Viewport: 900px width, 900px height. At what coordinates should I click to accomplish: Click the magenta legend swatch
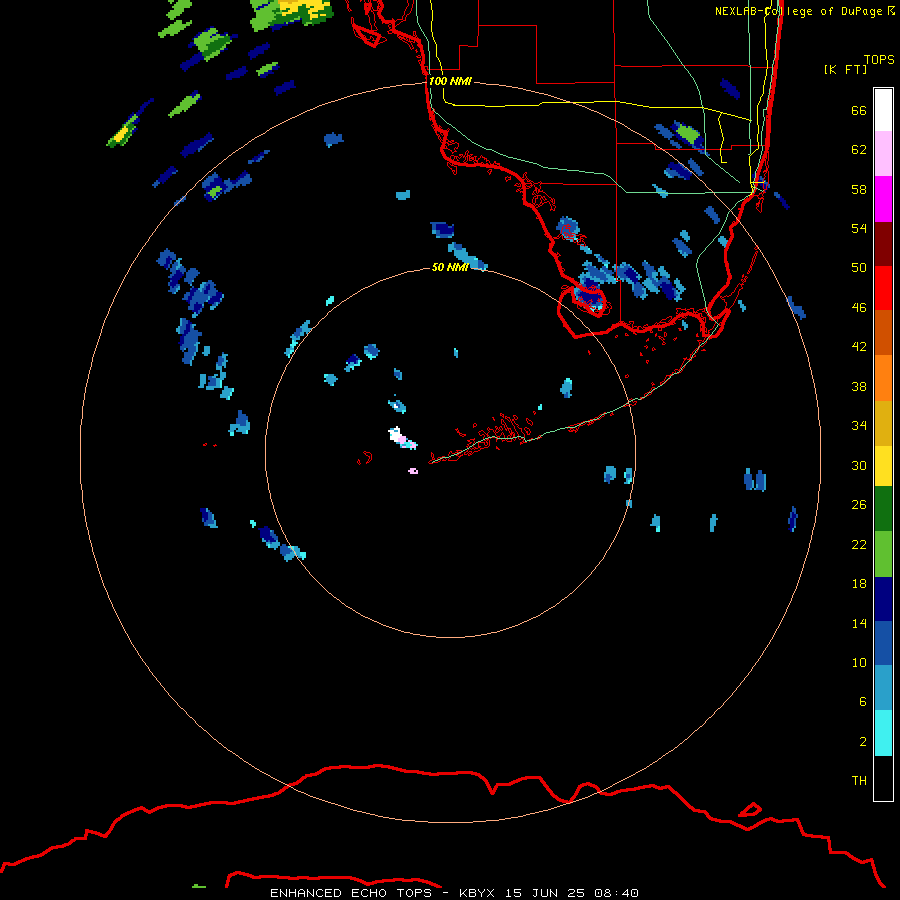[883, 199]
